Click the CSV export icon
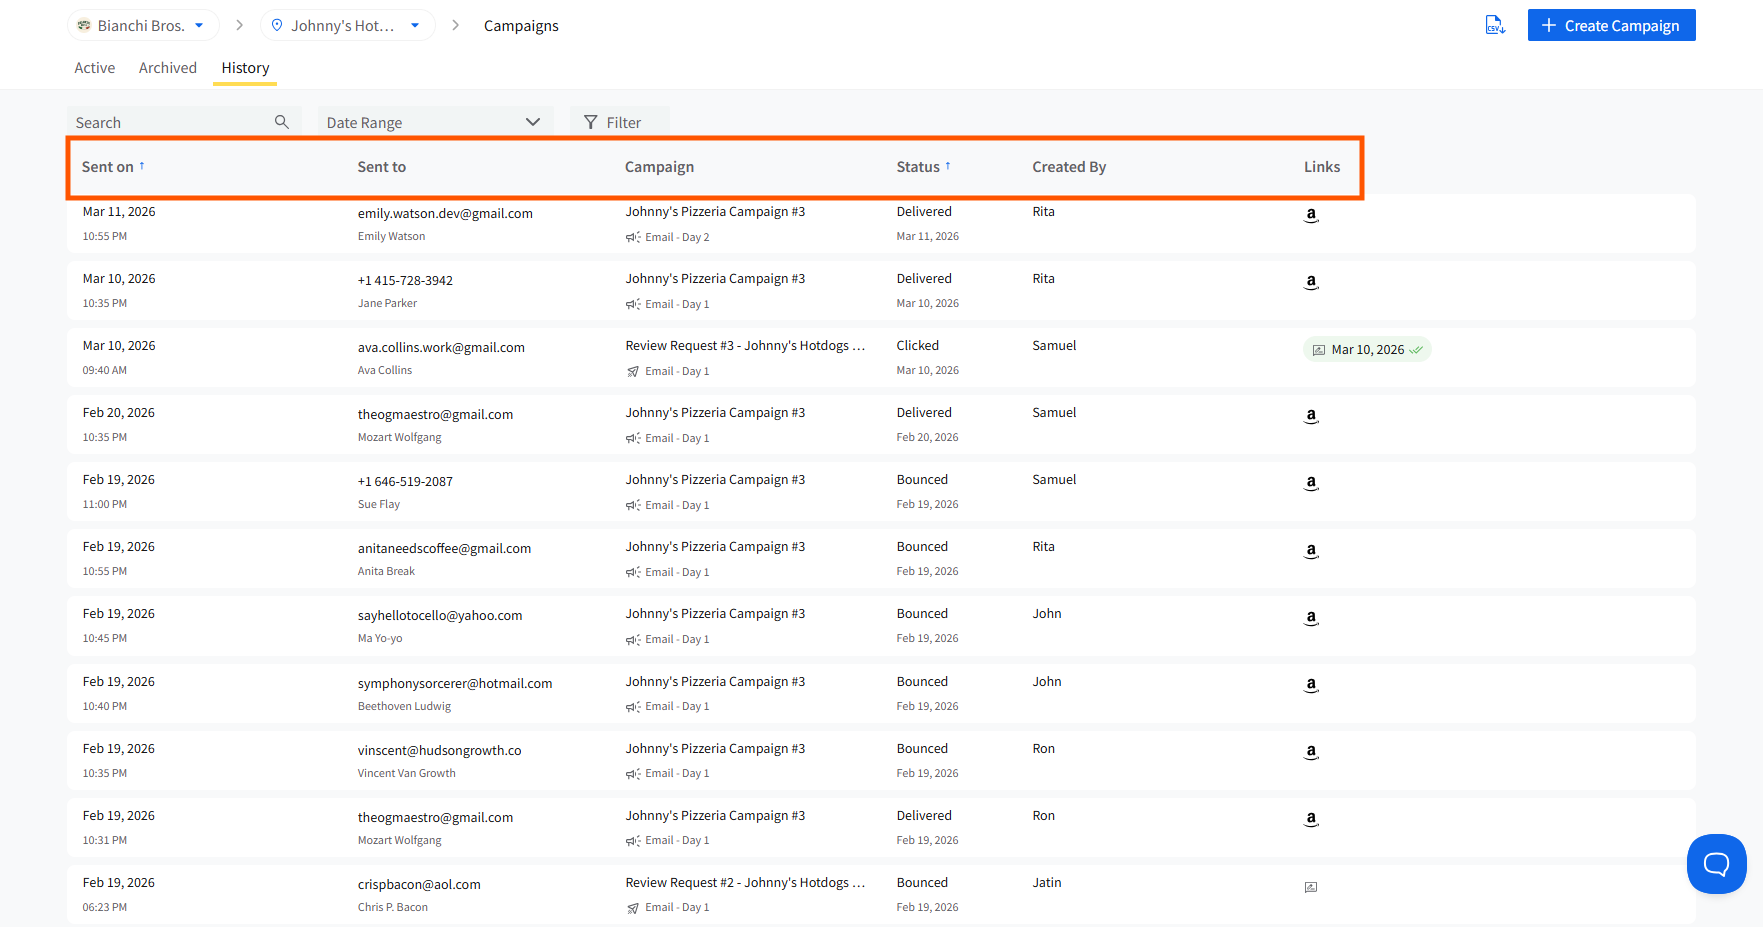The height and width of the screenshot is (927, 1763). point(1495,25)
